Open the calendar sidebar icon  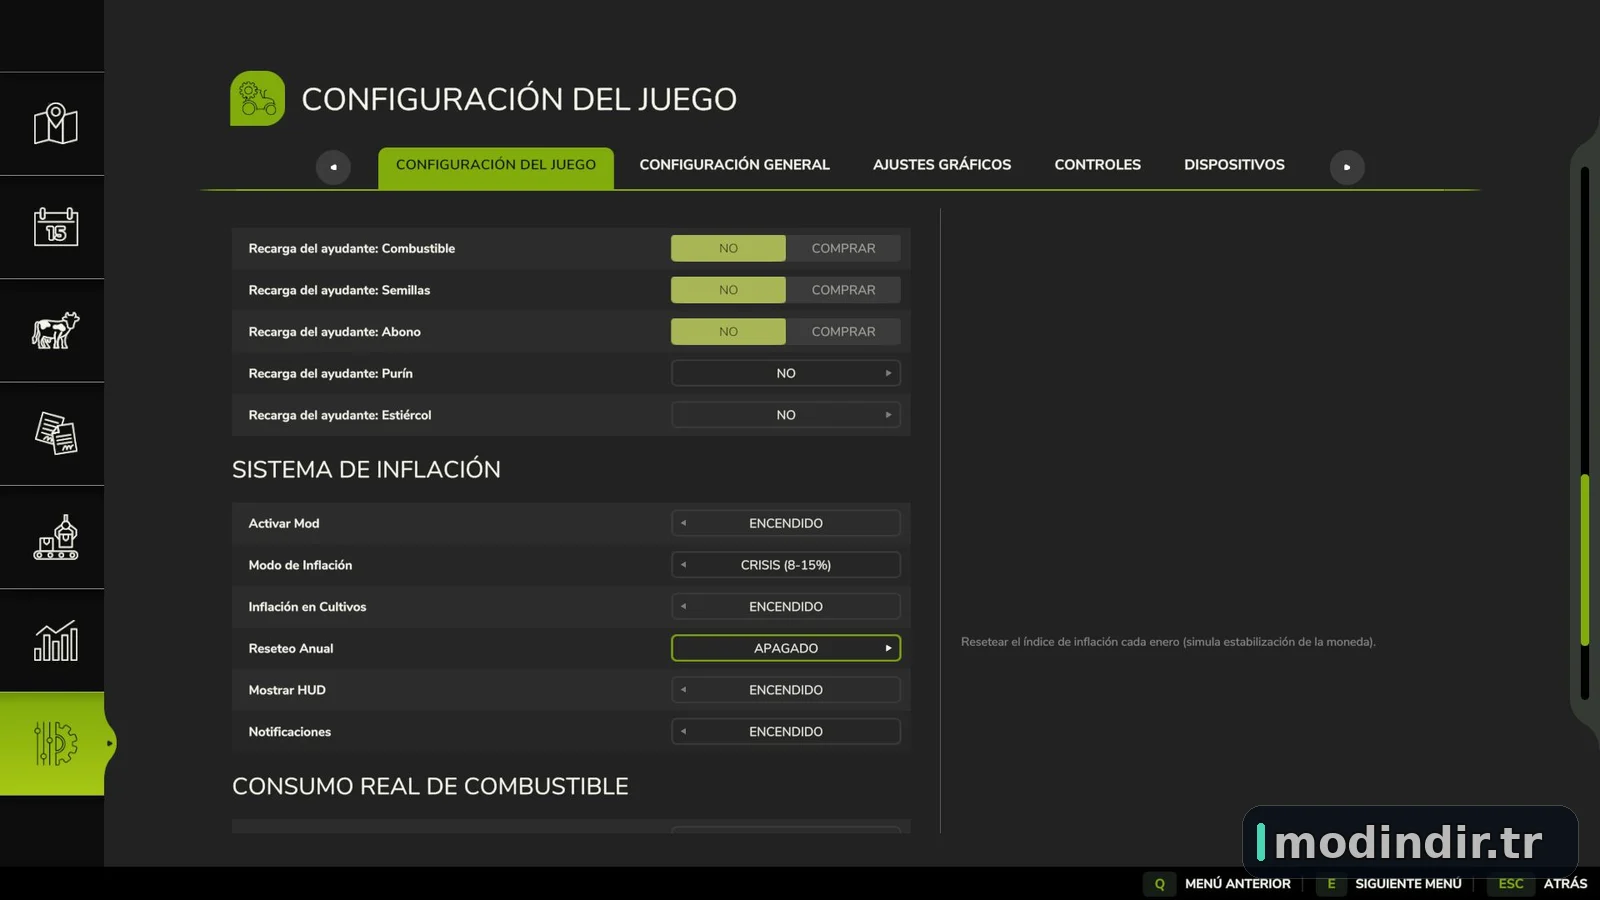click(56, 227)
